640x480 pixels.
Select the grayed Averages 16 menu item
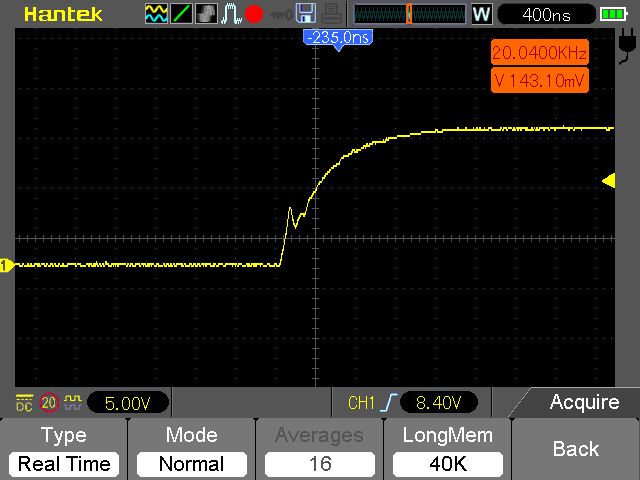pos(320,449)
